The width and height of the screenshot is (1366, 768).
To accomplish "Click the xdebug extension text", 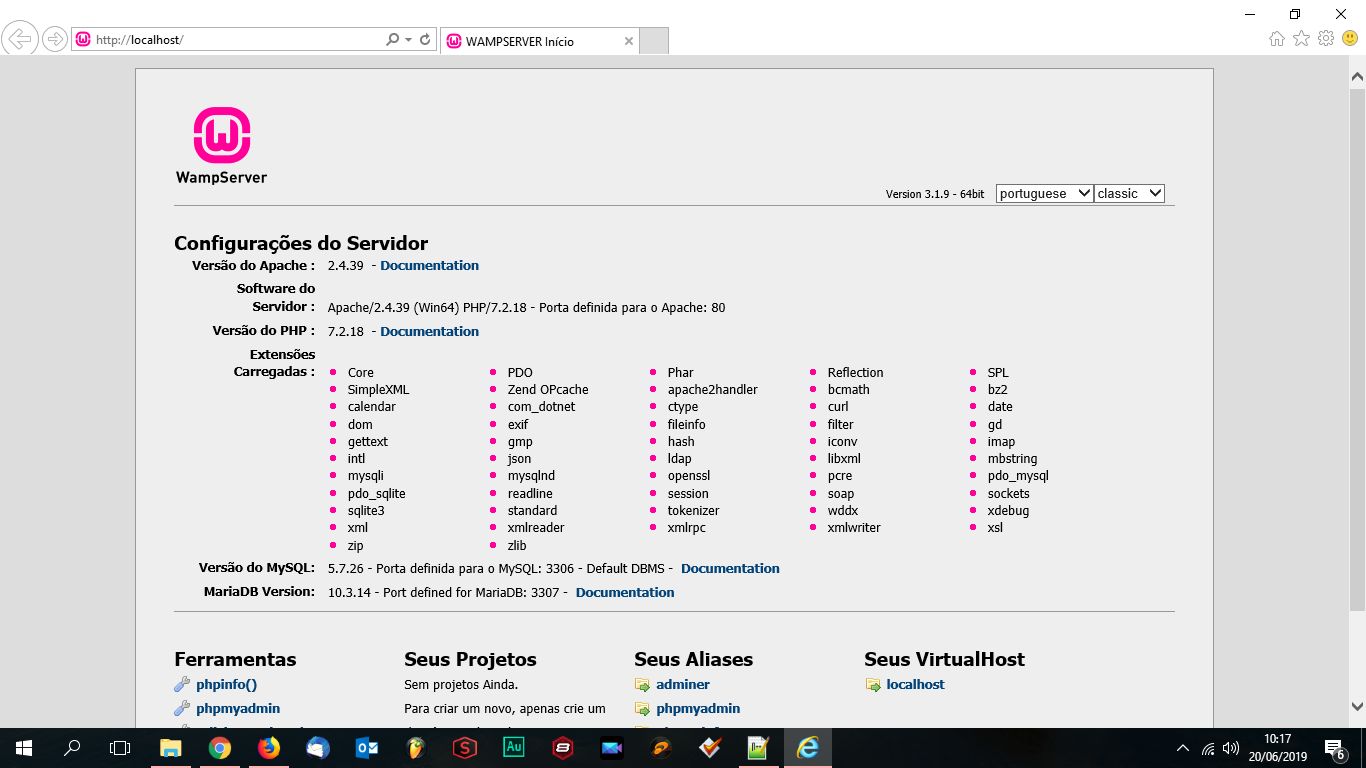I will click(1008, 511).
